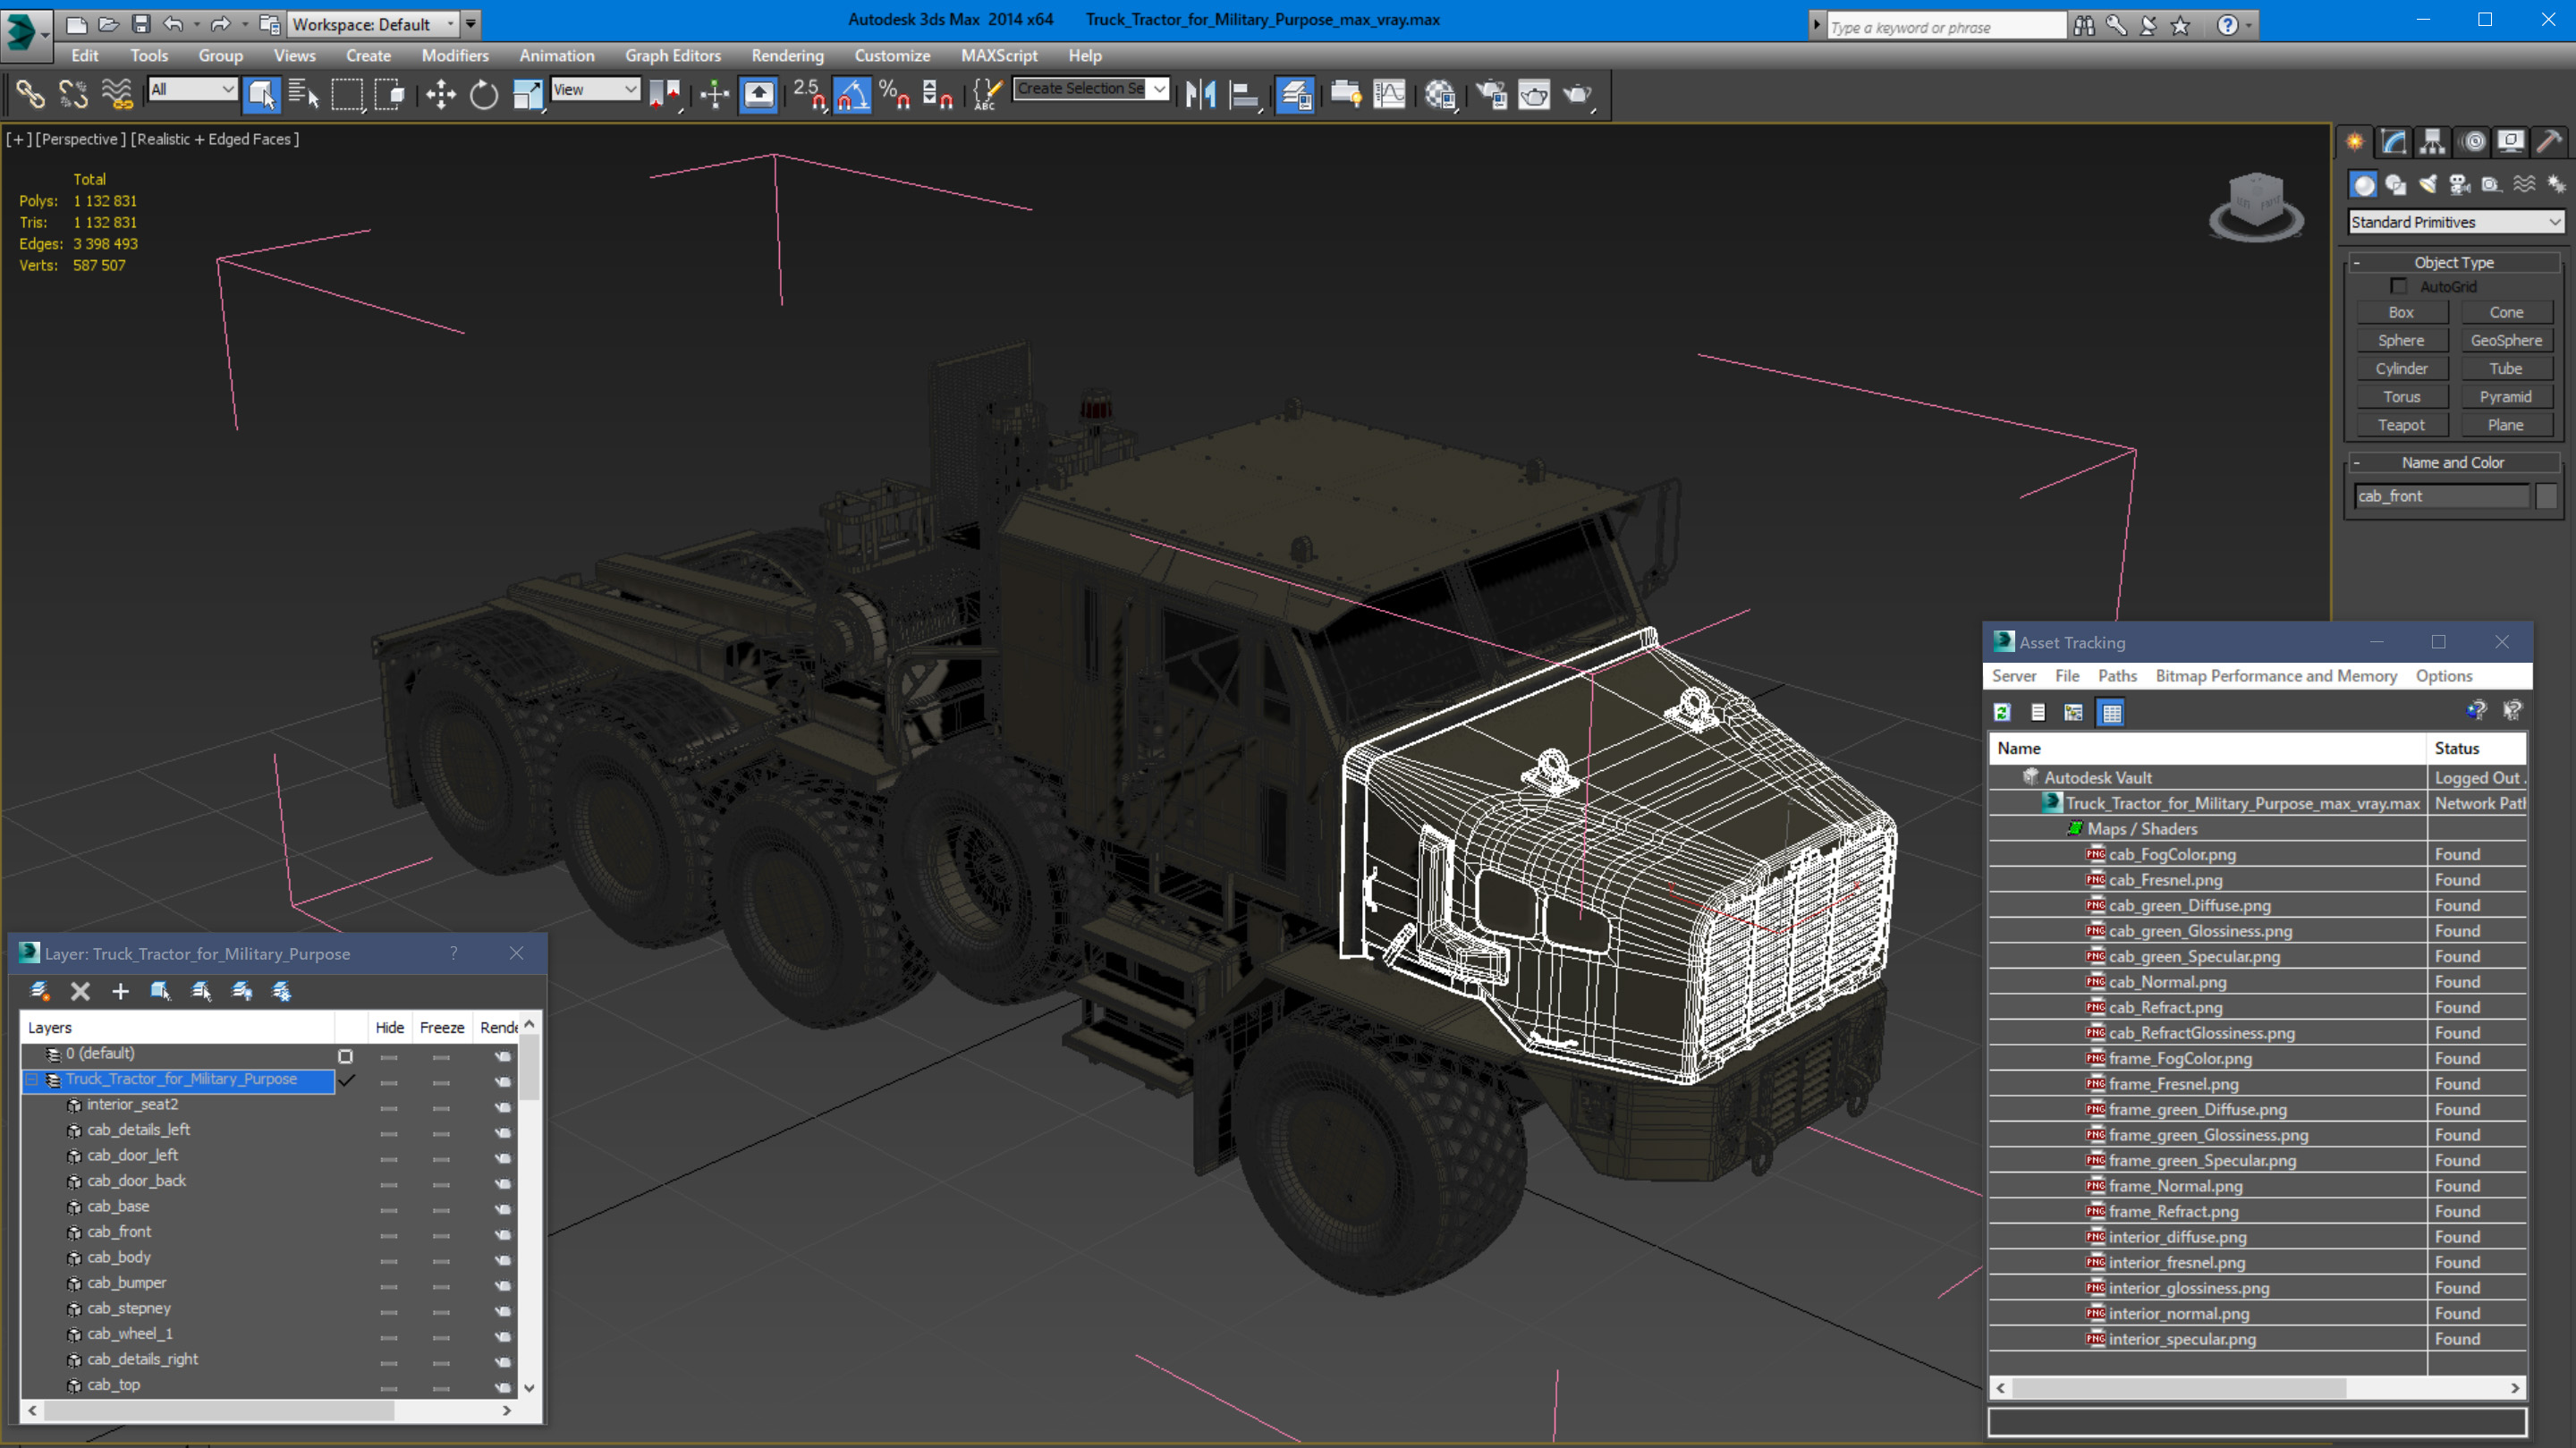Toggle Render teapot for cab_base row

[502, 1209]
